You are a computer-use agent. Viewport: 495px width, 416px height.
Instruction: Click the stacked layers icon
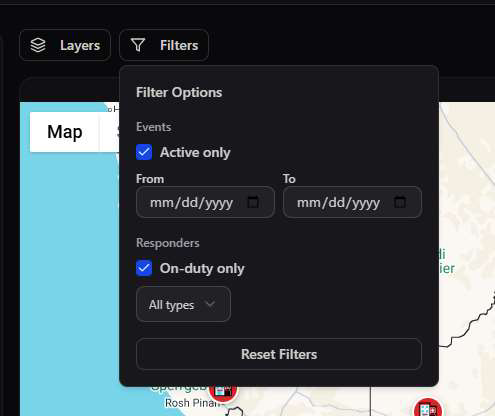click(38, 45)
